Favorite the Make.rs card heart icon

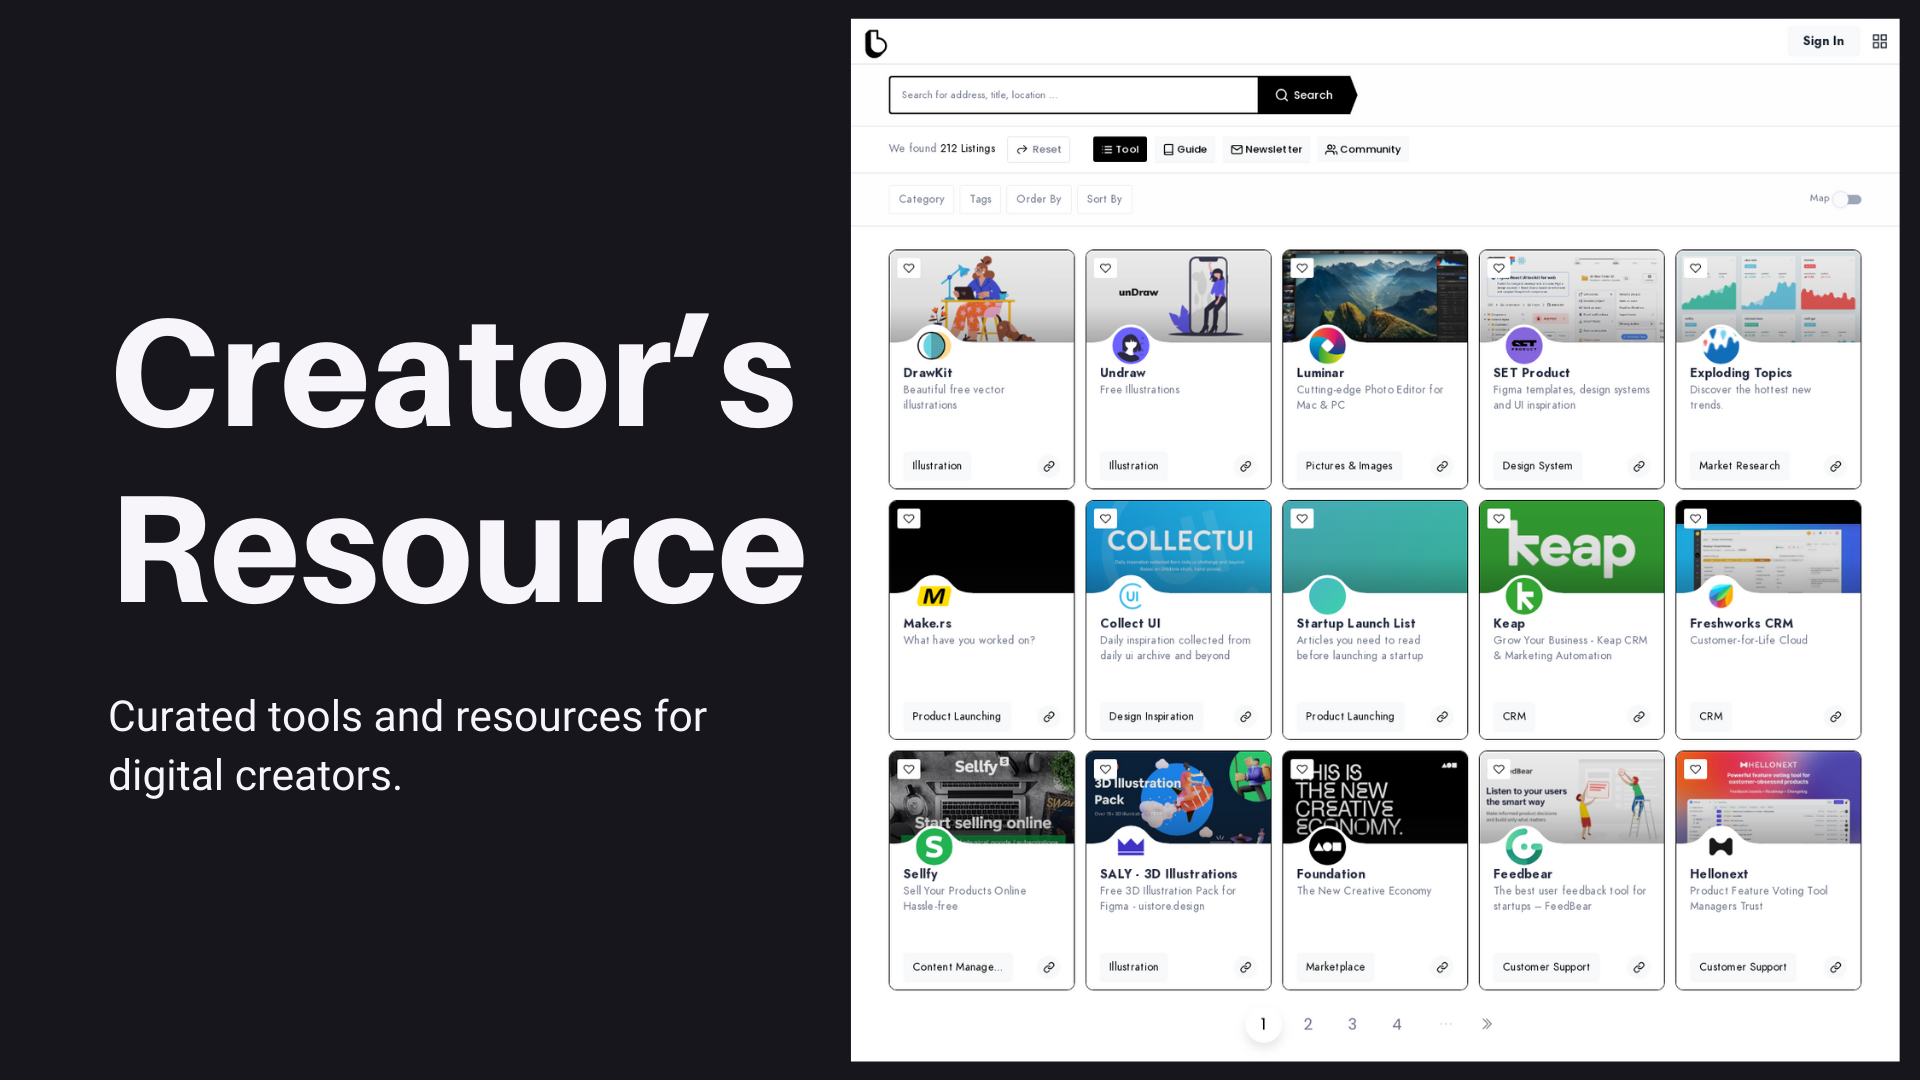pyautogui.click(x=909, y=518)
